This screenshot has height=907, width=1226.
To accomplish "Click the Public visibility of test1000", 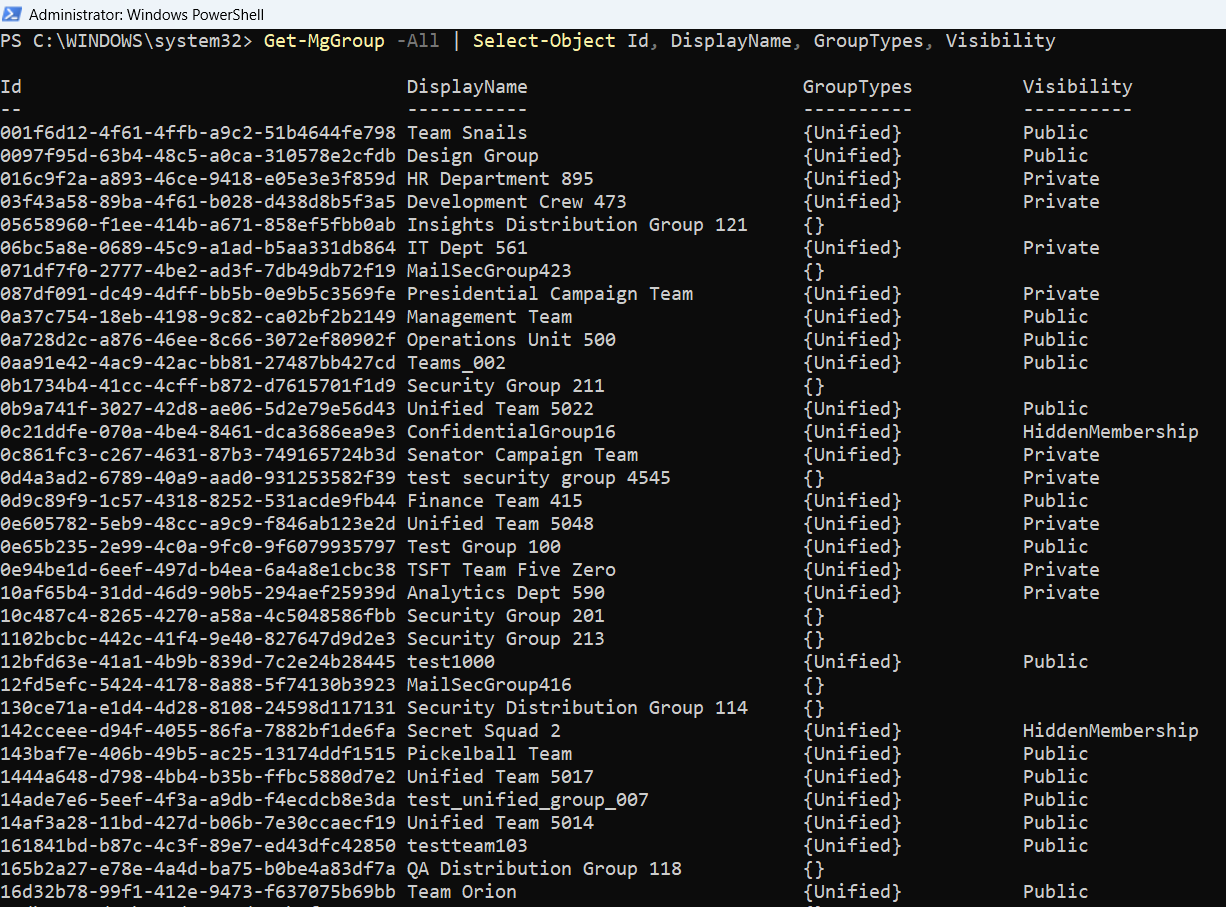I will (x=1055, y=662).
